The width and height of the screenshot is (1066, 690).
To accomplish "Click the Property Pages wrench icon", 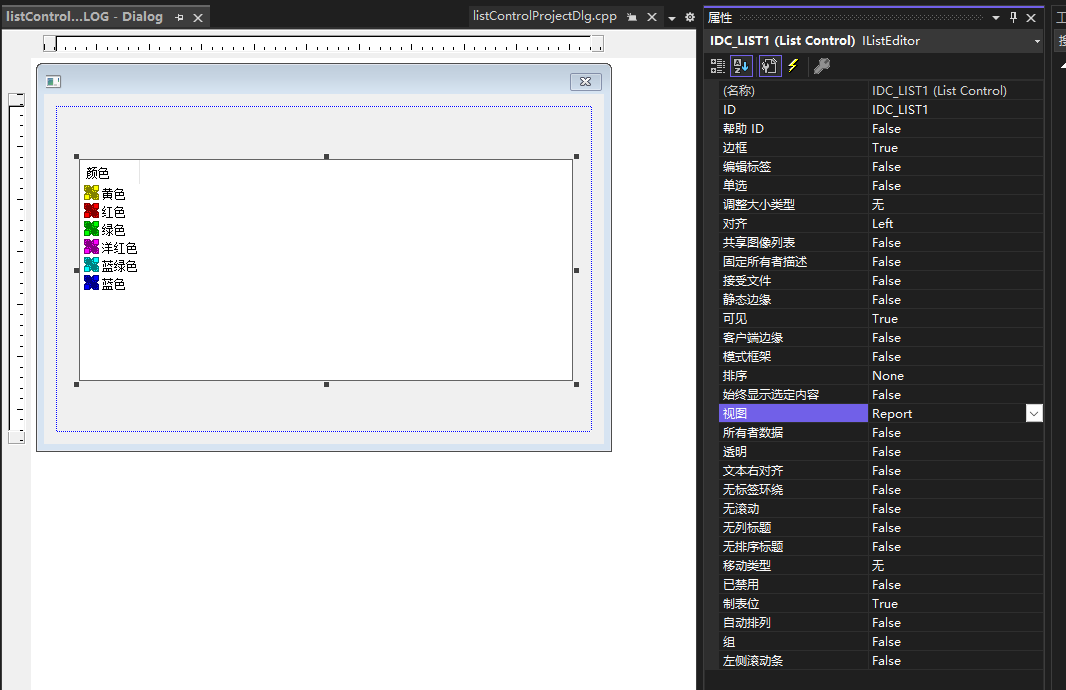I will coord(823,65).
